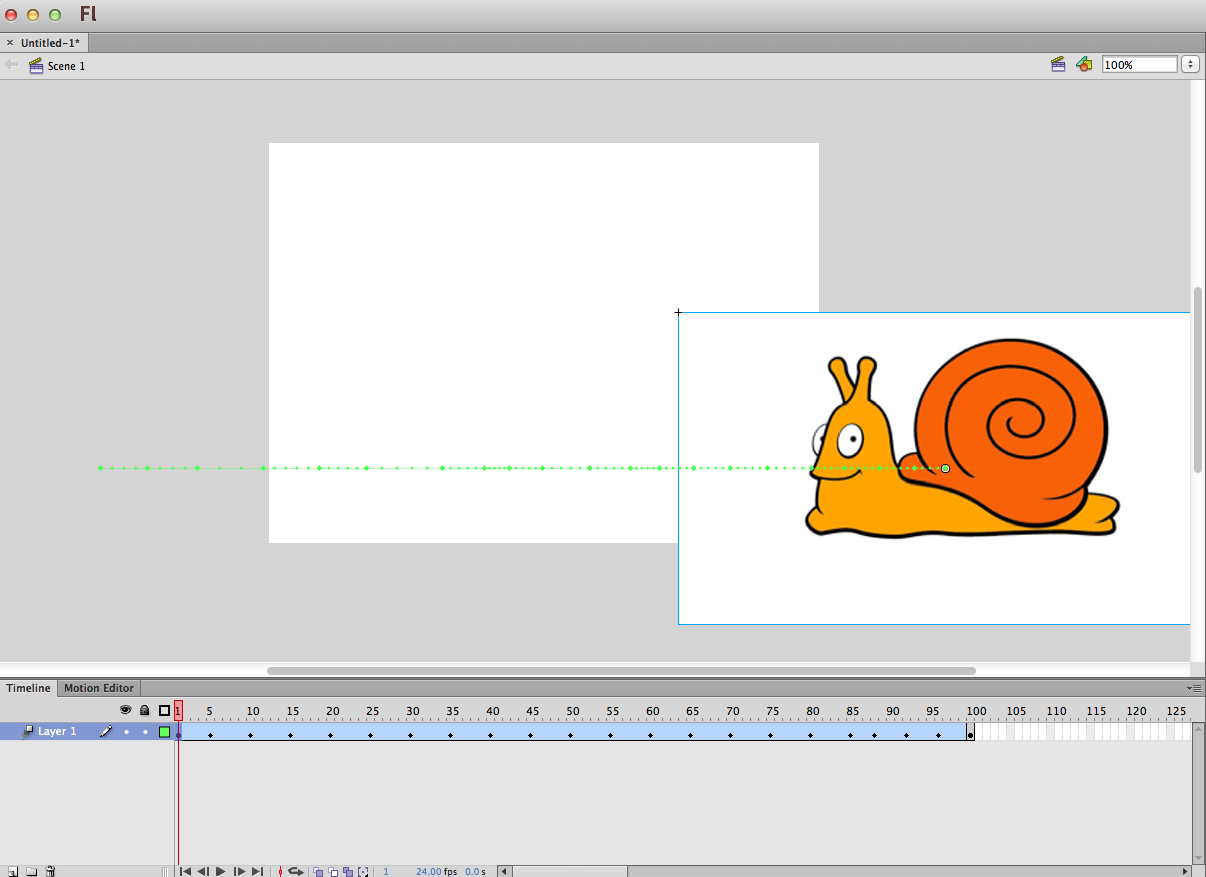
Task: Create a new layer folder
Action: tap(31, 871)
